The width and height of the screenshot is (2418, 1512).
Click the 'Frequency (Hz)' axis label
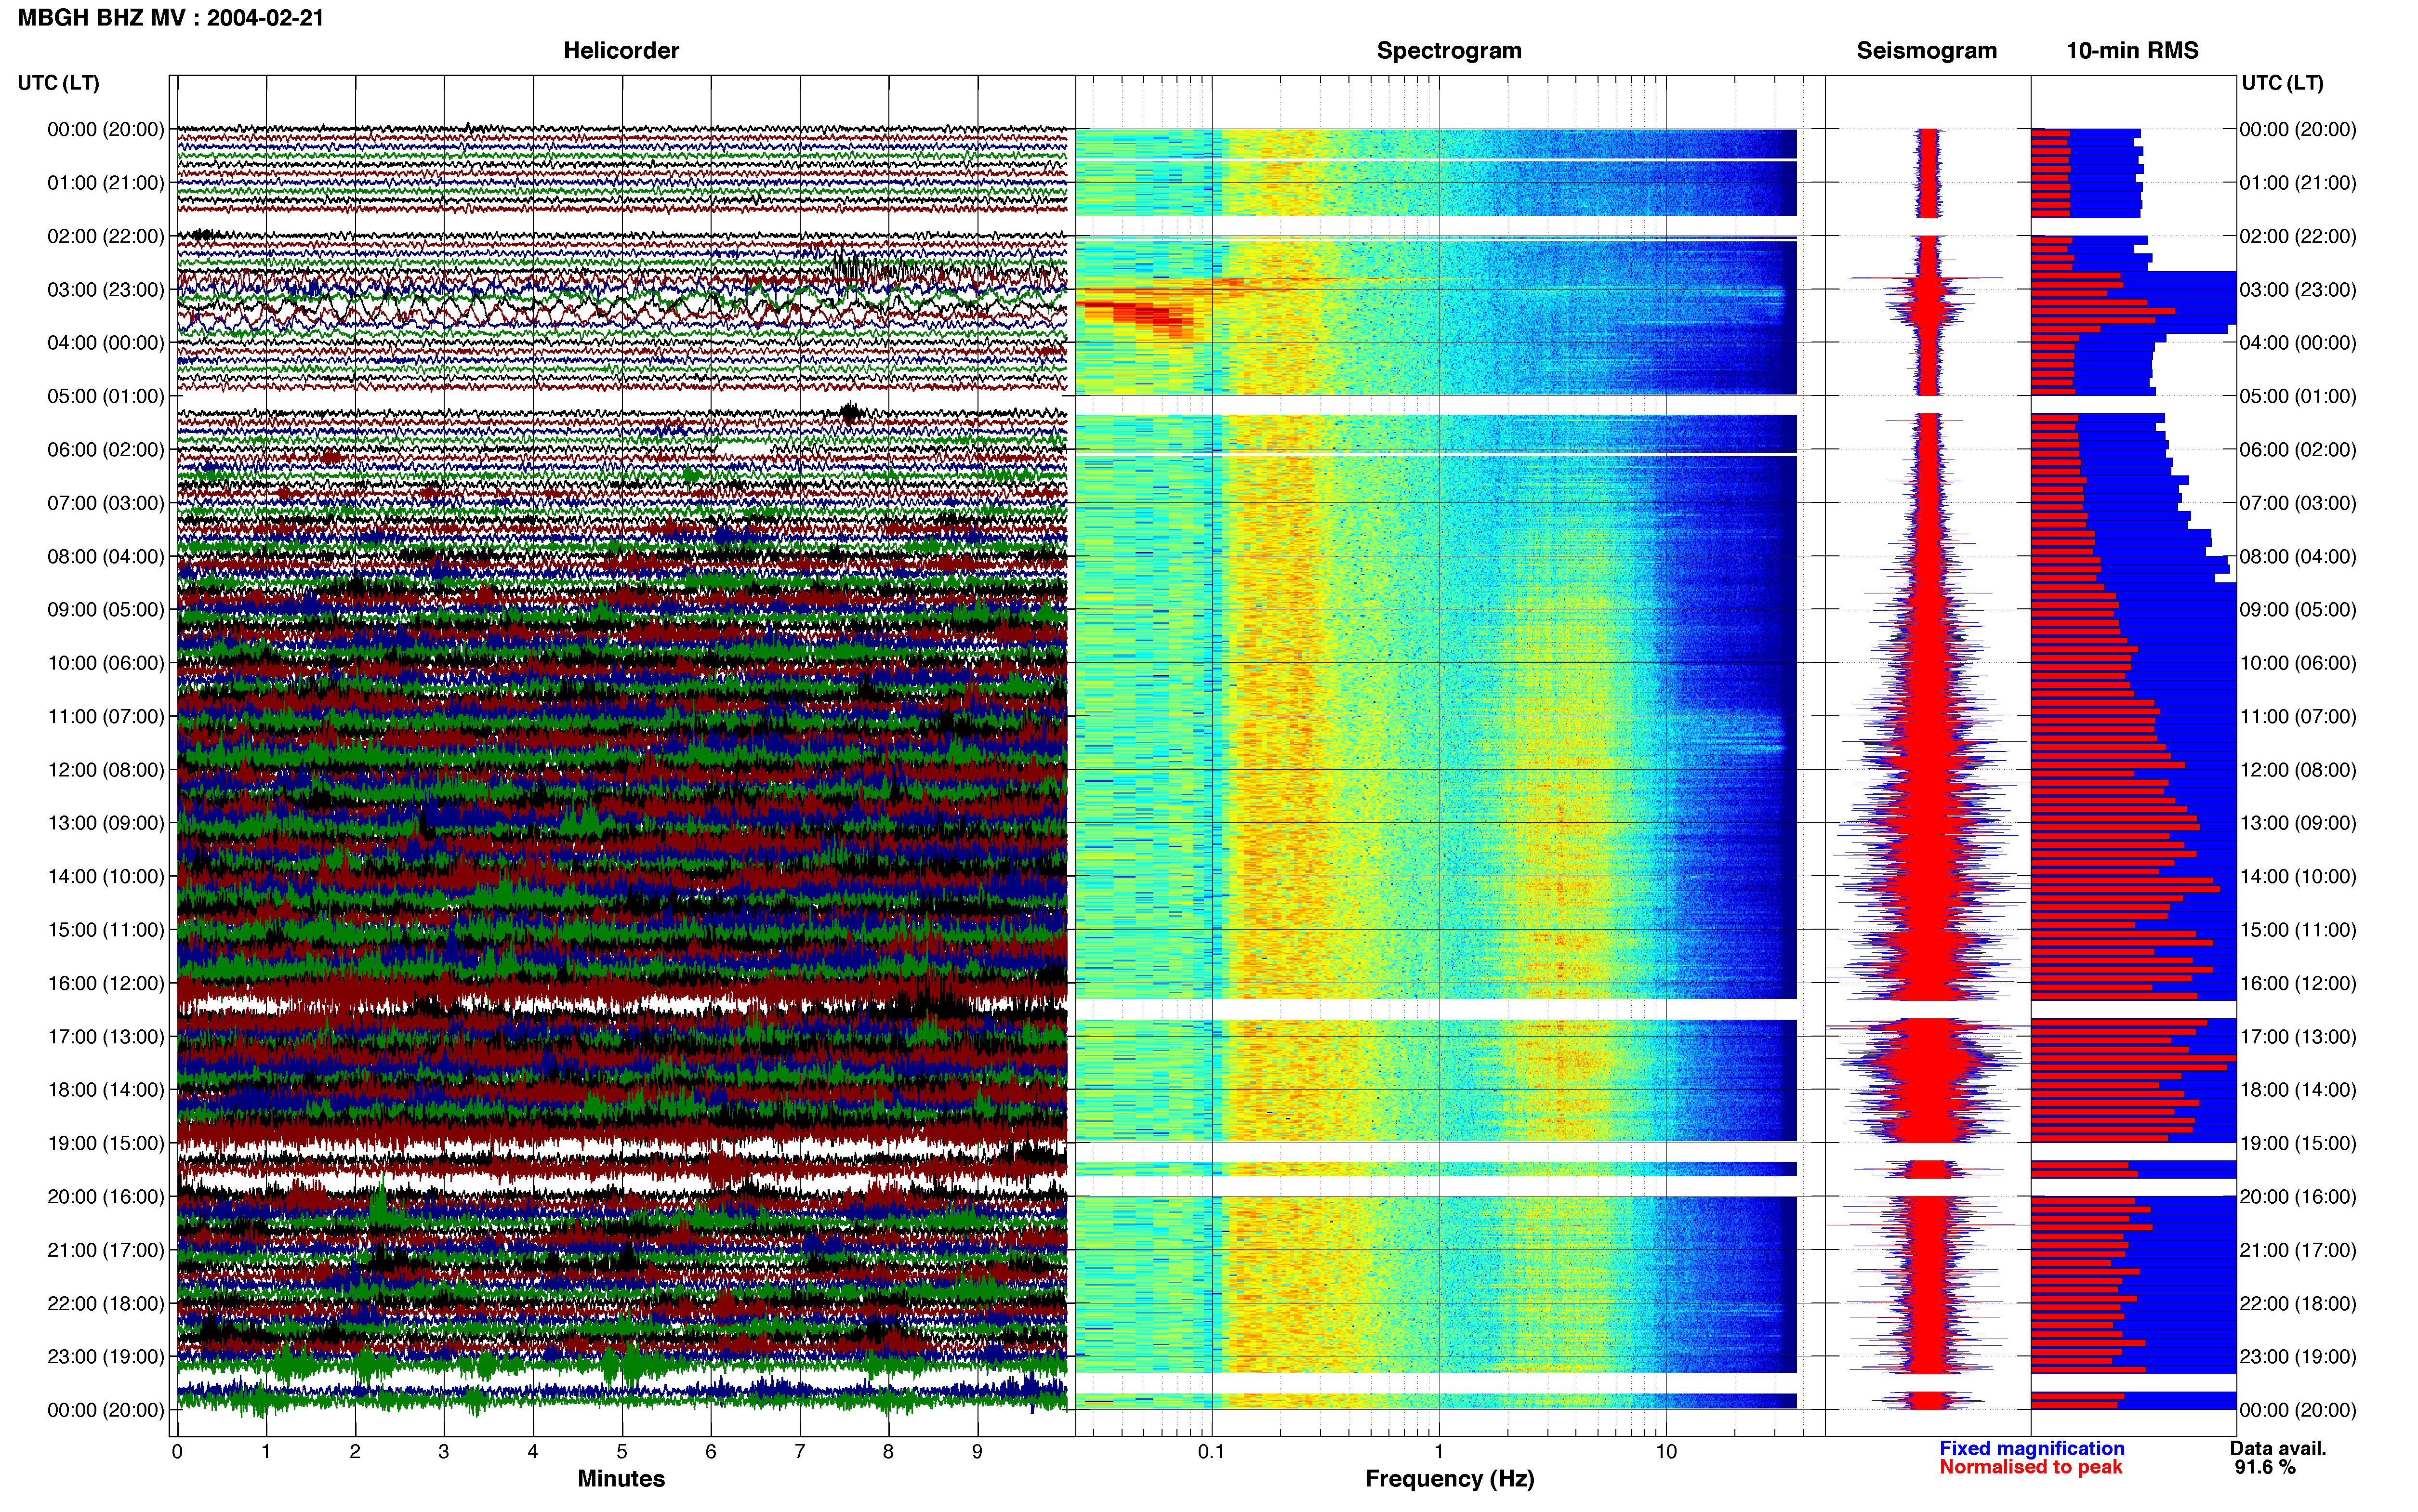click(x=1449, y=1479)
